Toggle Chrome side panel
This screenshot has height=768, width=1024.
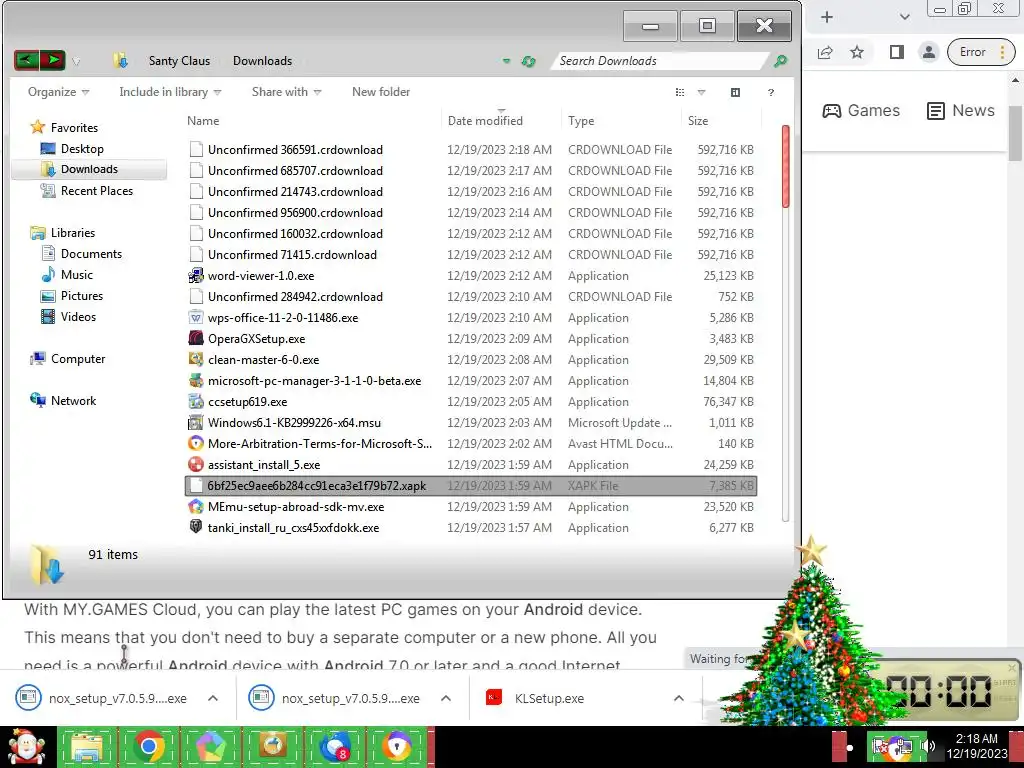(897, 52)
